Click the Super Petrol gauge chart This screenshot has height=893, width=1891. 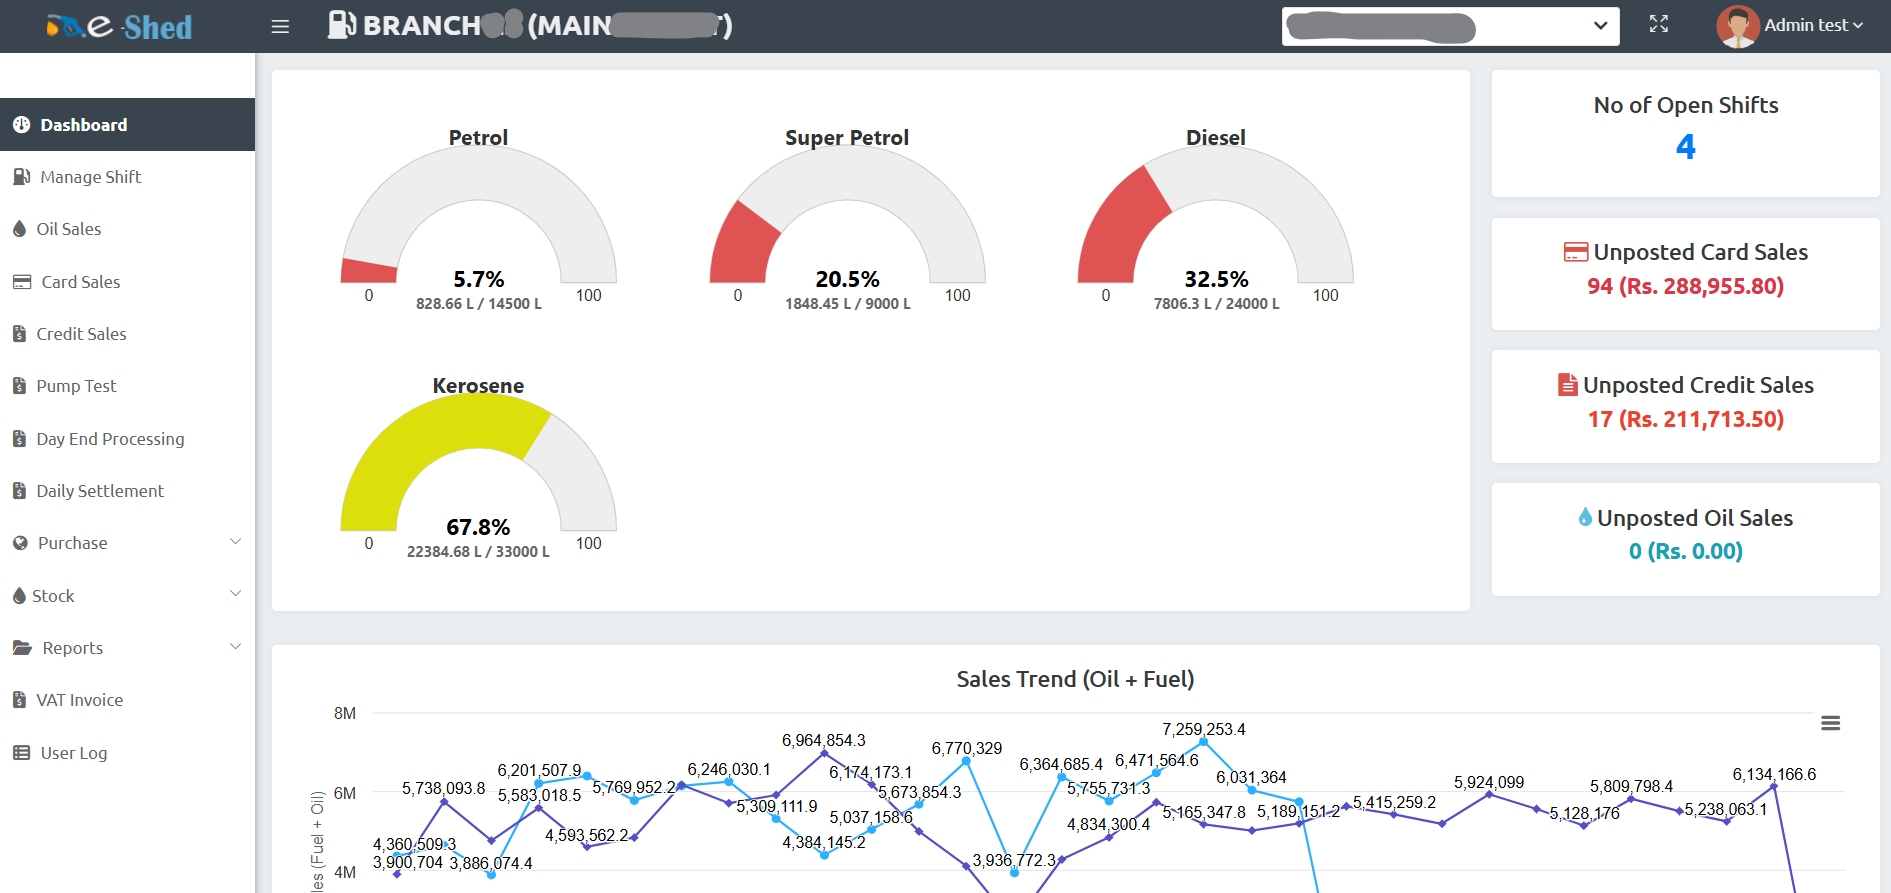(847, 214)
